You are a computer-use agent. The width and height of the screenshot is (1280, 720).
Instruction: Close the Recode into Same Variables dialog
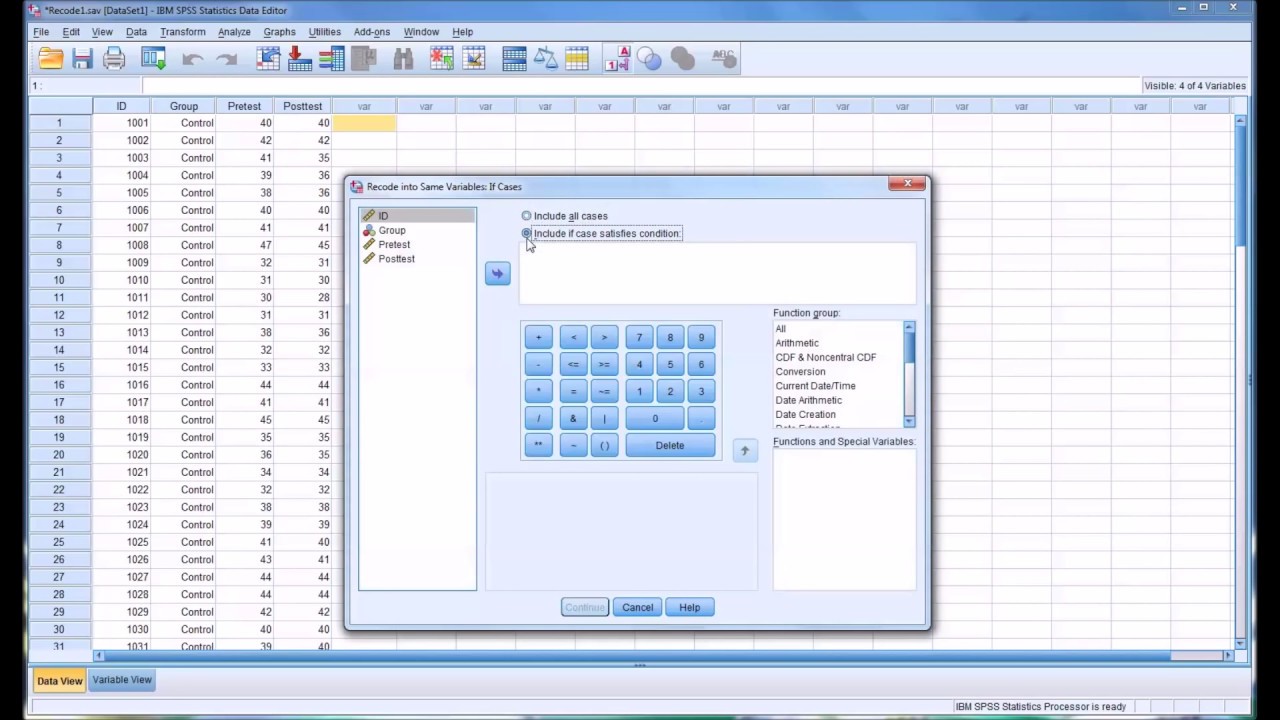(x=907, y=184)
